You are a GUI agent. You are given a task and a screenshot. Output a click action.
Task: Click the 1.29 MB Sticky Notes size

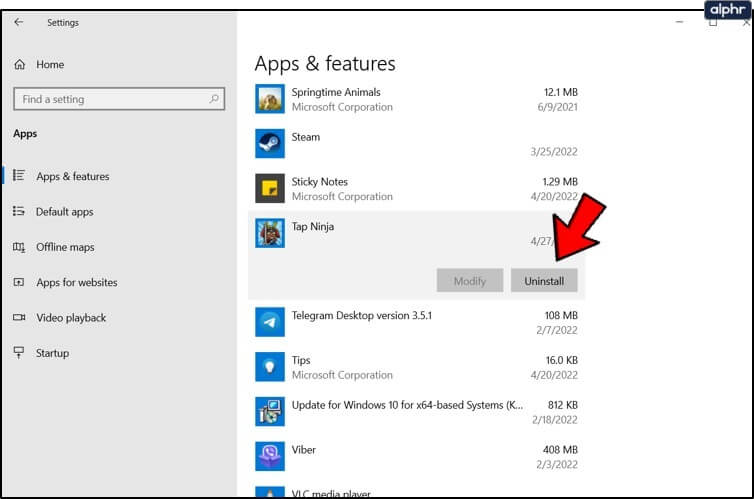tap(560, 182)
